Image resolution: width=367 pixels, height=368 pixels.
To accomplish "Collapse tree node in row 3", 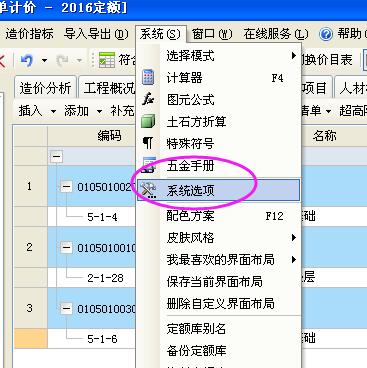I will click(66, 308).
